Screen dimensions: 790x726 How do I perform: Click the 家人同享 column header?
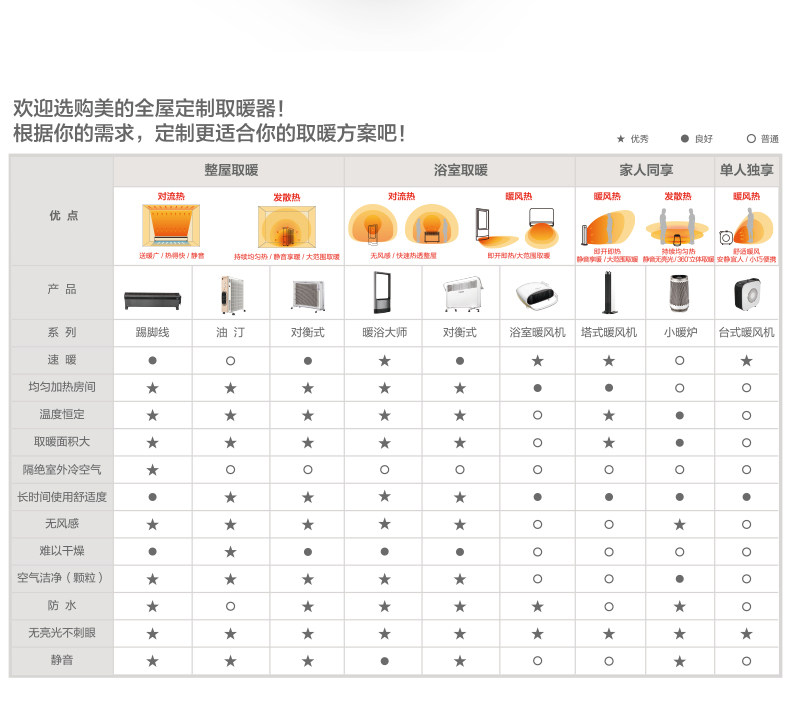(646, 170)
